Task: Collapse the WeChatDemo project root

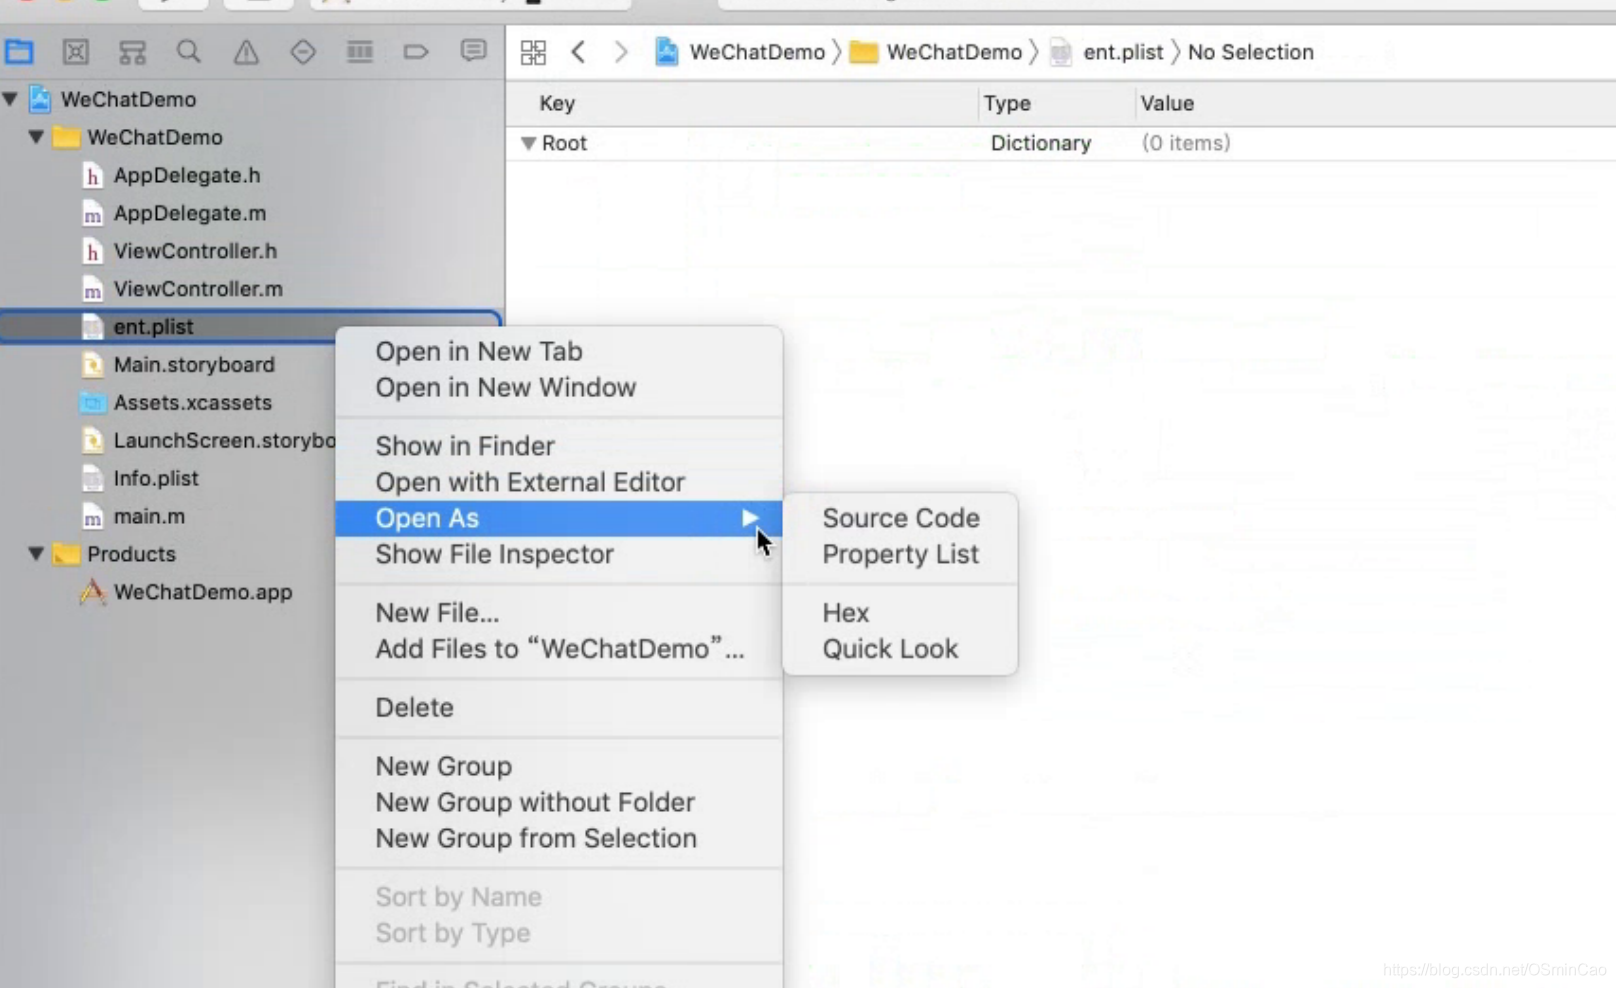Action: coord(10,99)
